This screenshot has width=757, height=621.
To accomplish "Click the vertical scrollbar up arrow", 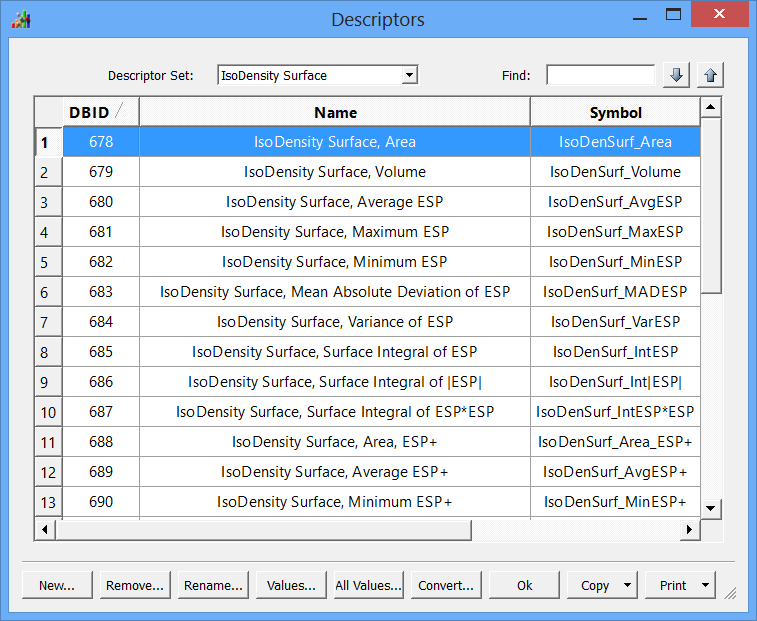I will click(711, 107).
